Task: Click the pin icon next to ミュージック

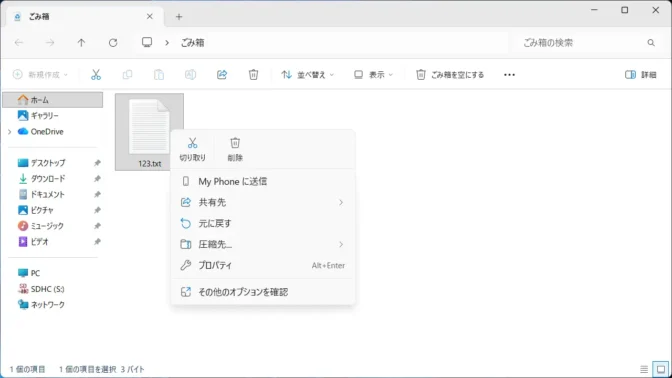Action: pos(97,226)
